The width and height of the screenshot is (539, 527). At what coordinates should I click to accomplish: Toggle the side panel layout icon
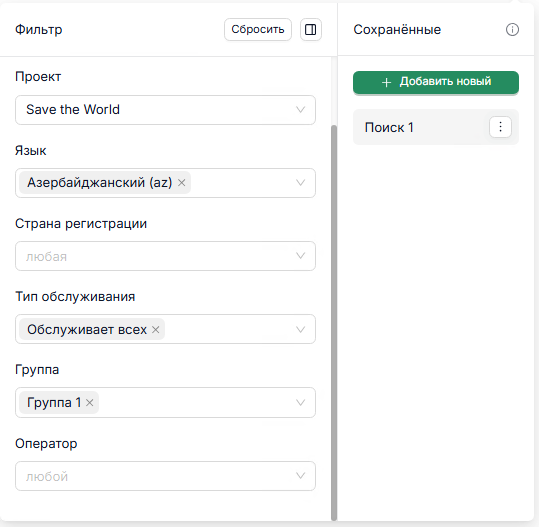[311, 30]
